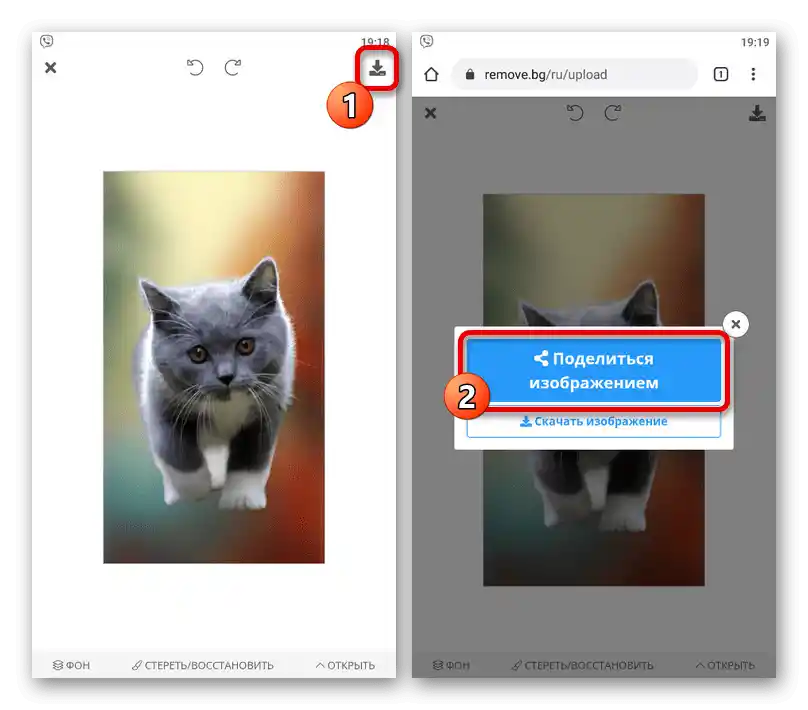Viber status icon in left screen
Viewport: 808px width, 710px height.
coord(46,41)
